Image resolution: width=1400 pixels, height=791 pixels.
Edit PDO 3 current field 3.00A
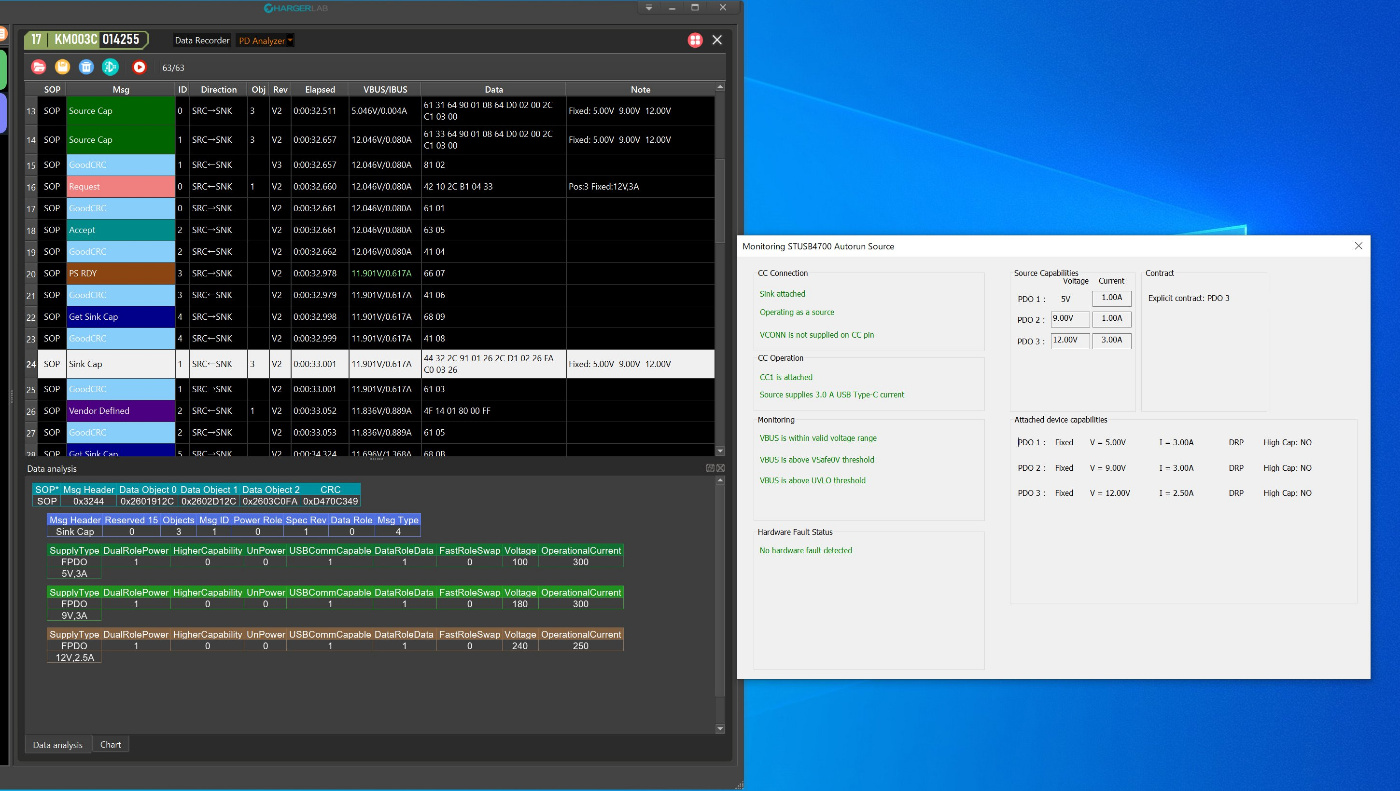click(1111, 340)
